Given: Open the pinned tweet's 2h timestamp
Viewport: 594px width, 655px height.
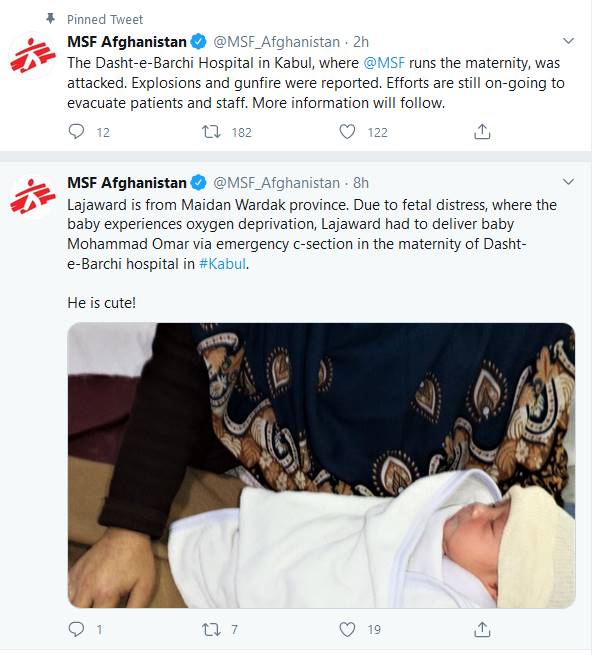Looking at the screenshot, I should (x=361, y=42).
